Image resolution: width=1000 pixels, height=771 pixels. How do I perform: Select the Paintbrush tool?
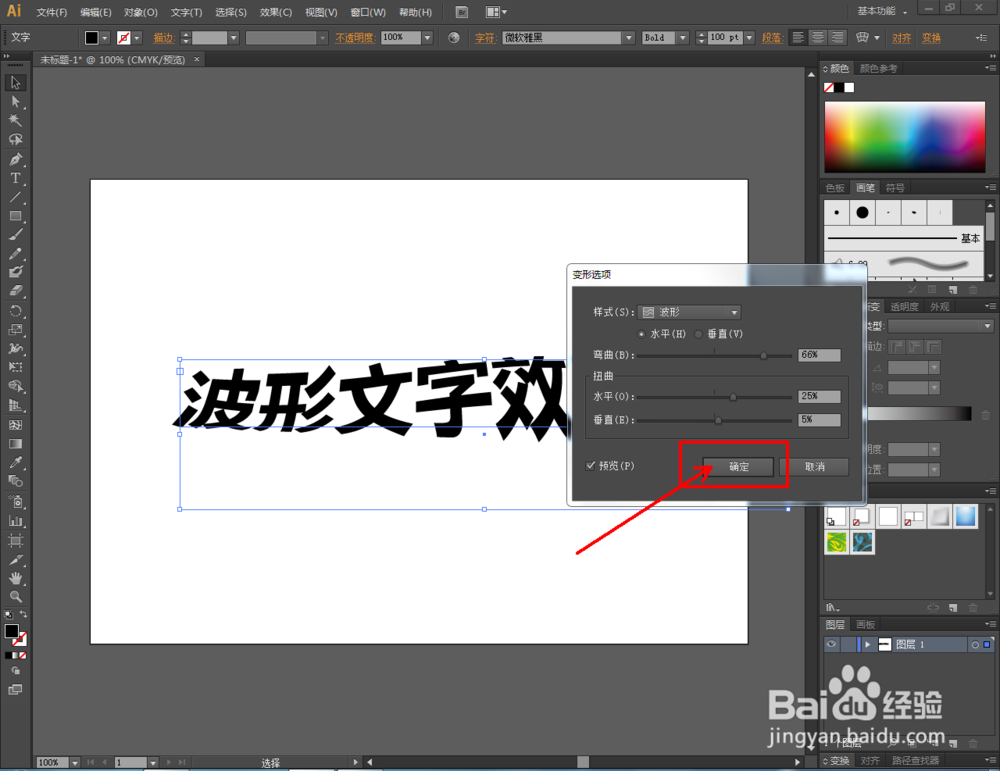click(16, 235)
